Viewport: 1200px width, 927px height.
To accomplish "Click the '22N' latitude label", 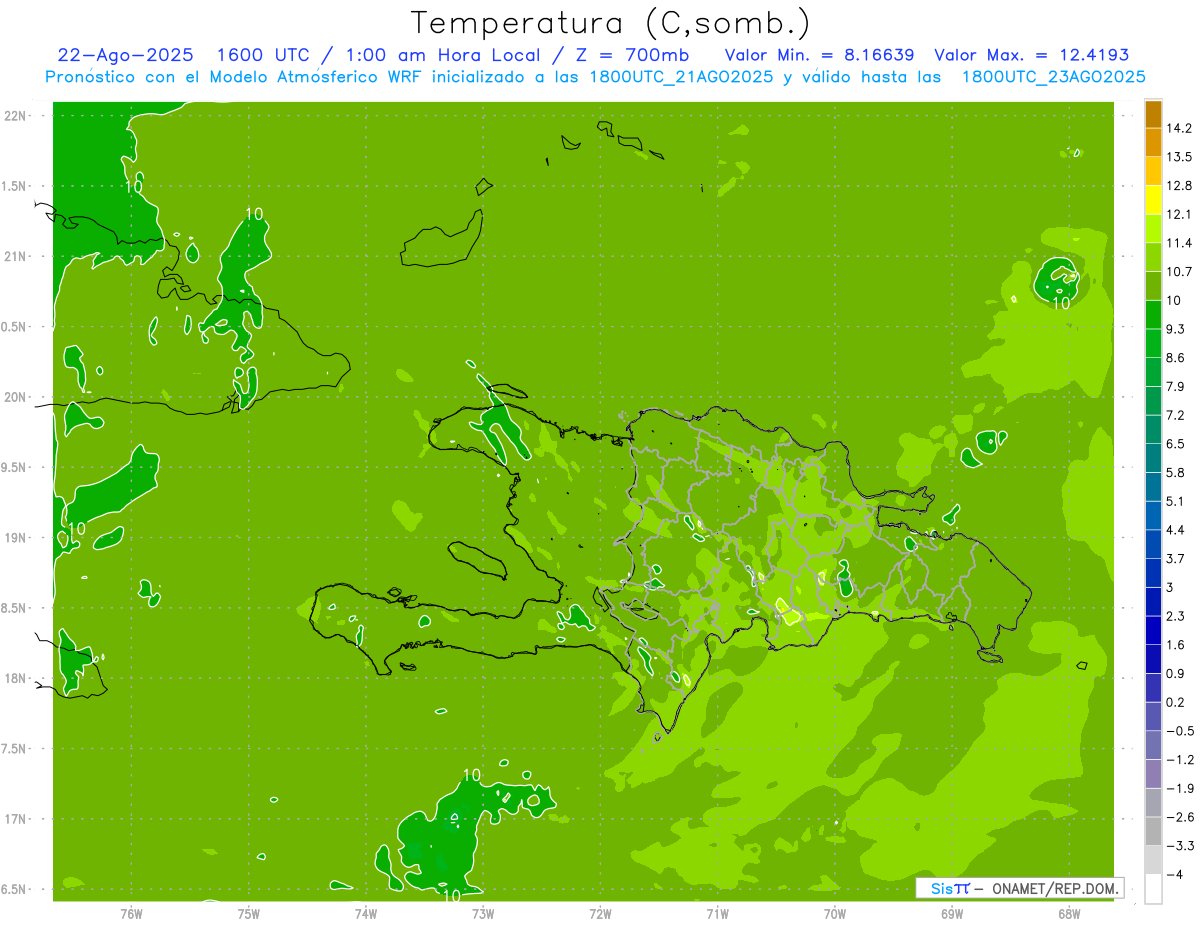I will coord(15,116).
